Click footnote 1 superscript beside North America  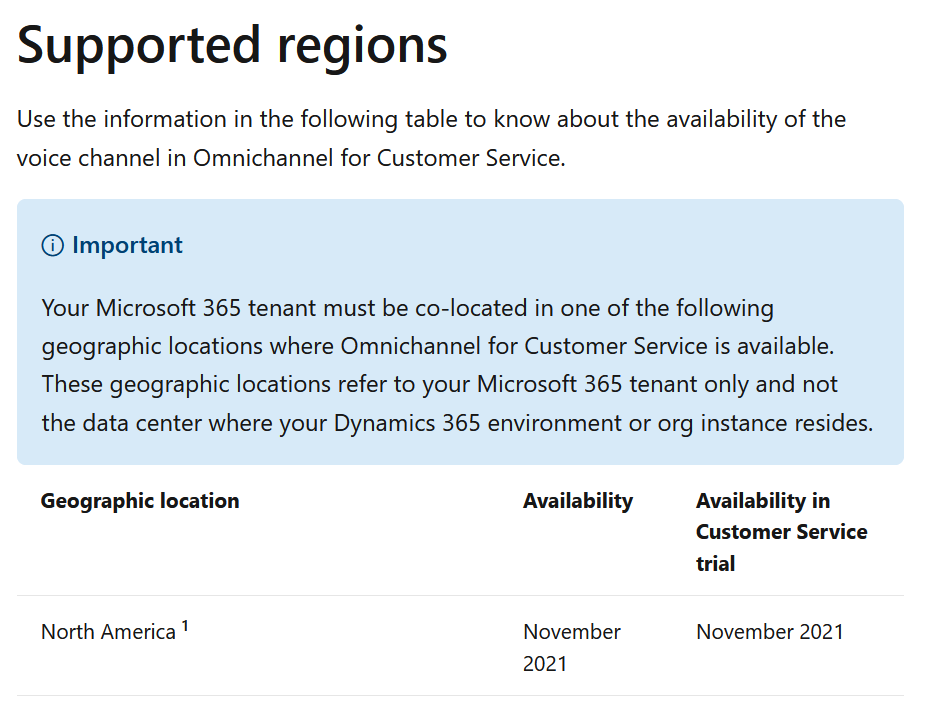[x=185, y=626]
